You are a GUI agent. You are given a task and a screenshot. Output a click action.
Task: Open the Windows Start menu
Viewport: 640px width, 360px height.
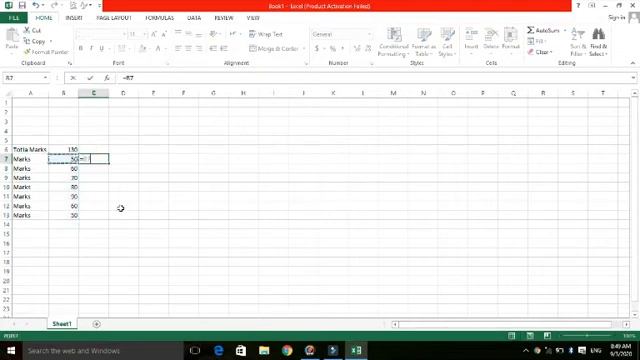click(11, 351)
